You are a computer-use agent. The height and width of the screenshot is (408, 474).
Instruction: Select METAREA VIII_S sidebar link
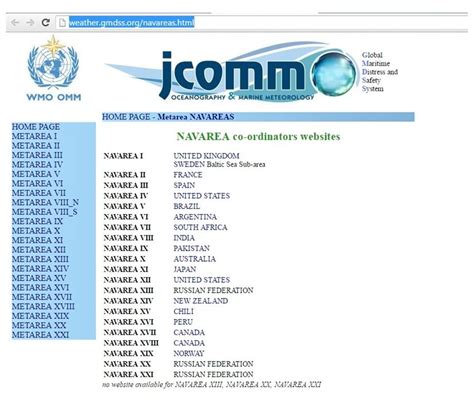click(x=45, y=212)
